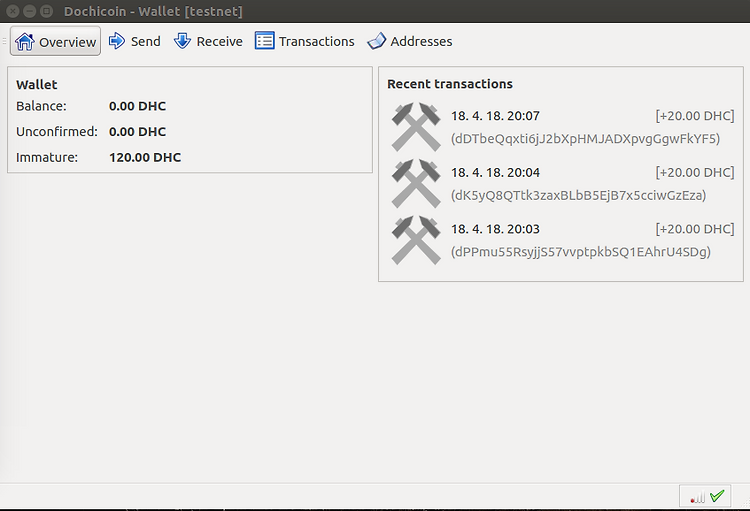Switch to the Send tab
The height and width of the screenshot is (511, 750).
coord(134,41)
